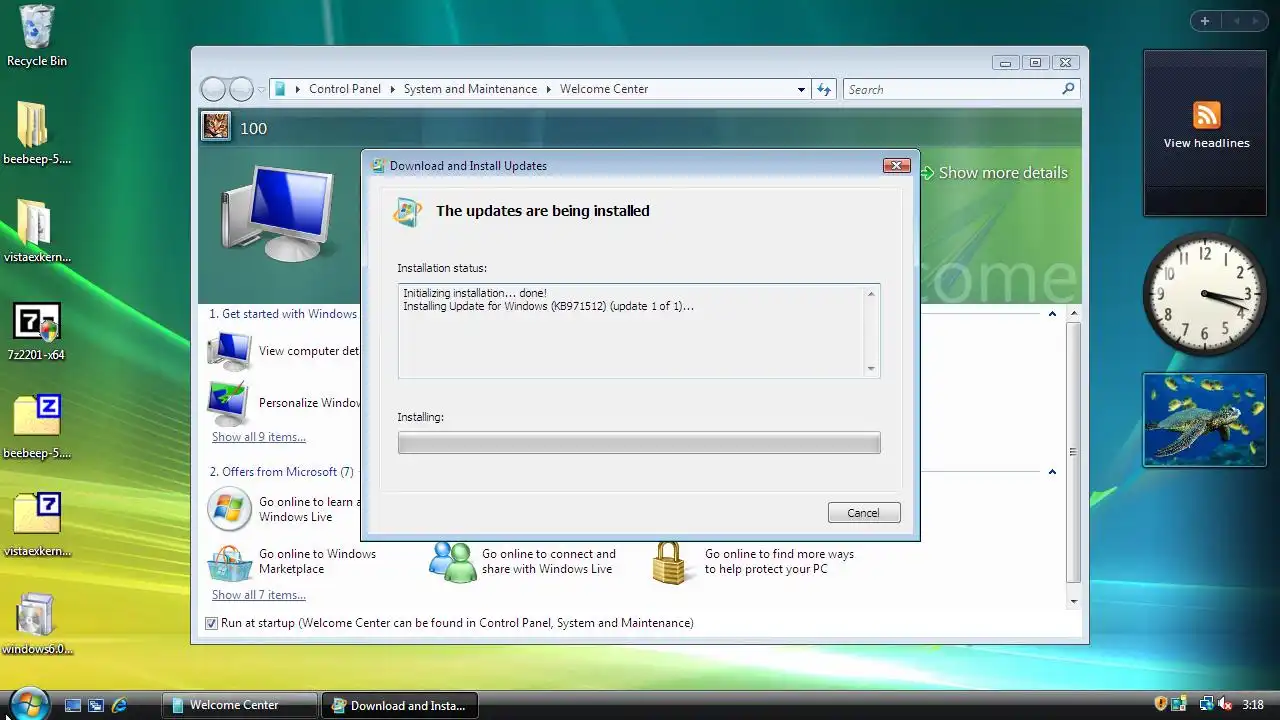Image resolution: width=1280 pixels, height=720 pixels.
Task: Toggle the Run at startup checkbox
Action: [211, 623]
